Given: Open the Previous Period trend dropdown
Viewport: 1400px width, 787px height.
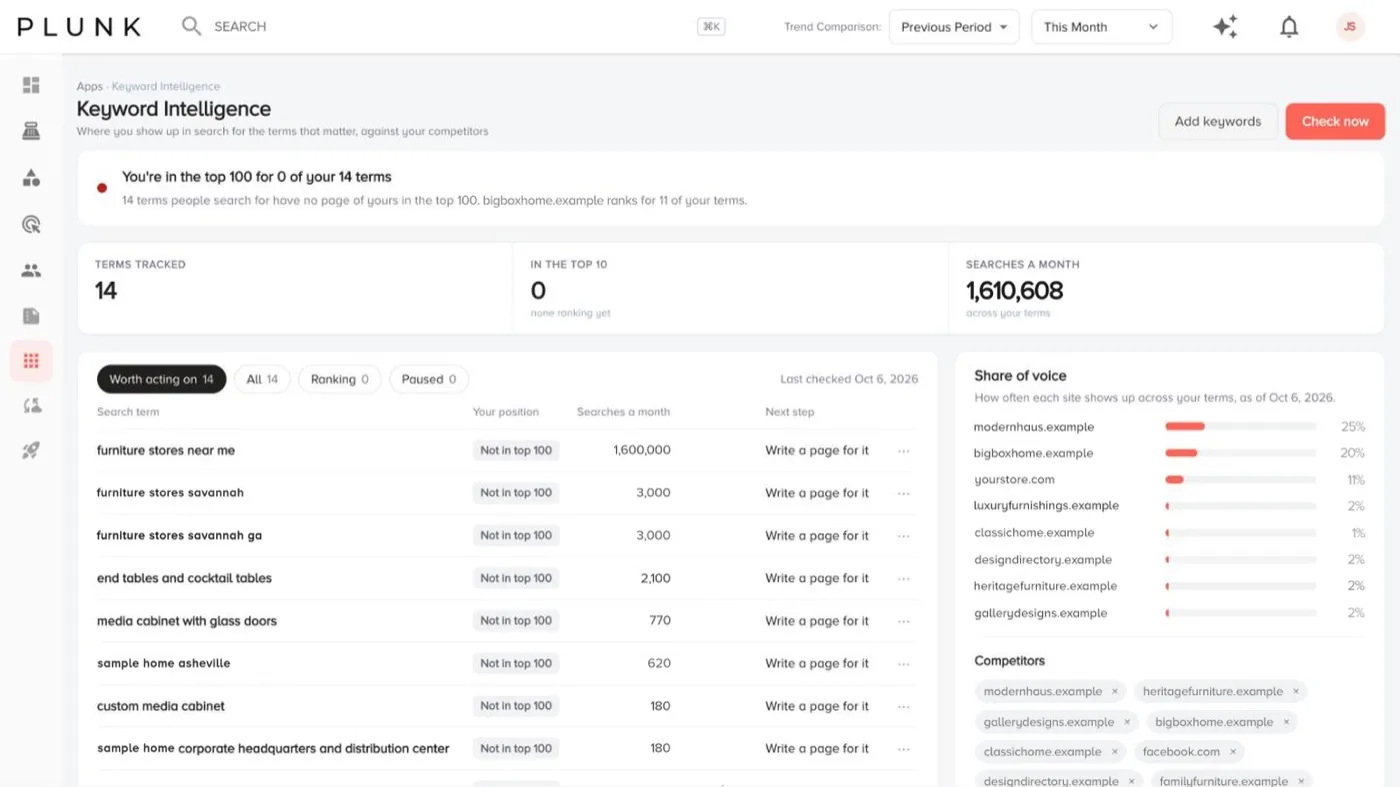Looking at the screenshot, I should [x=954, y=27].
